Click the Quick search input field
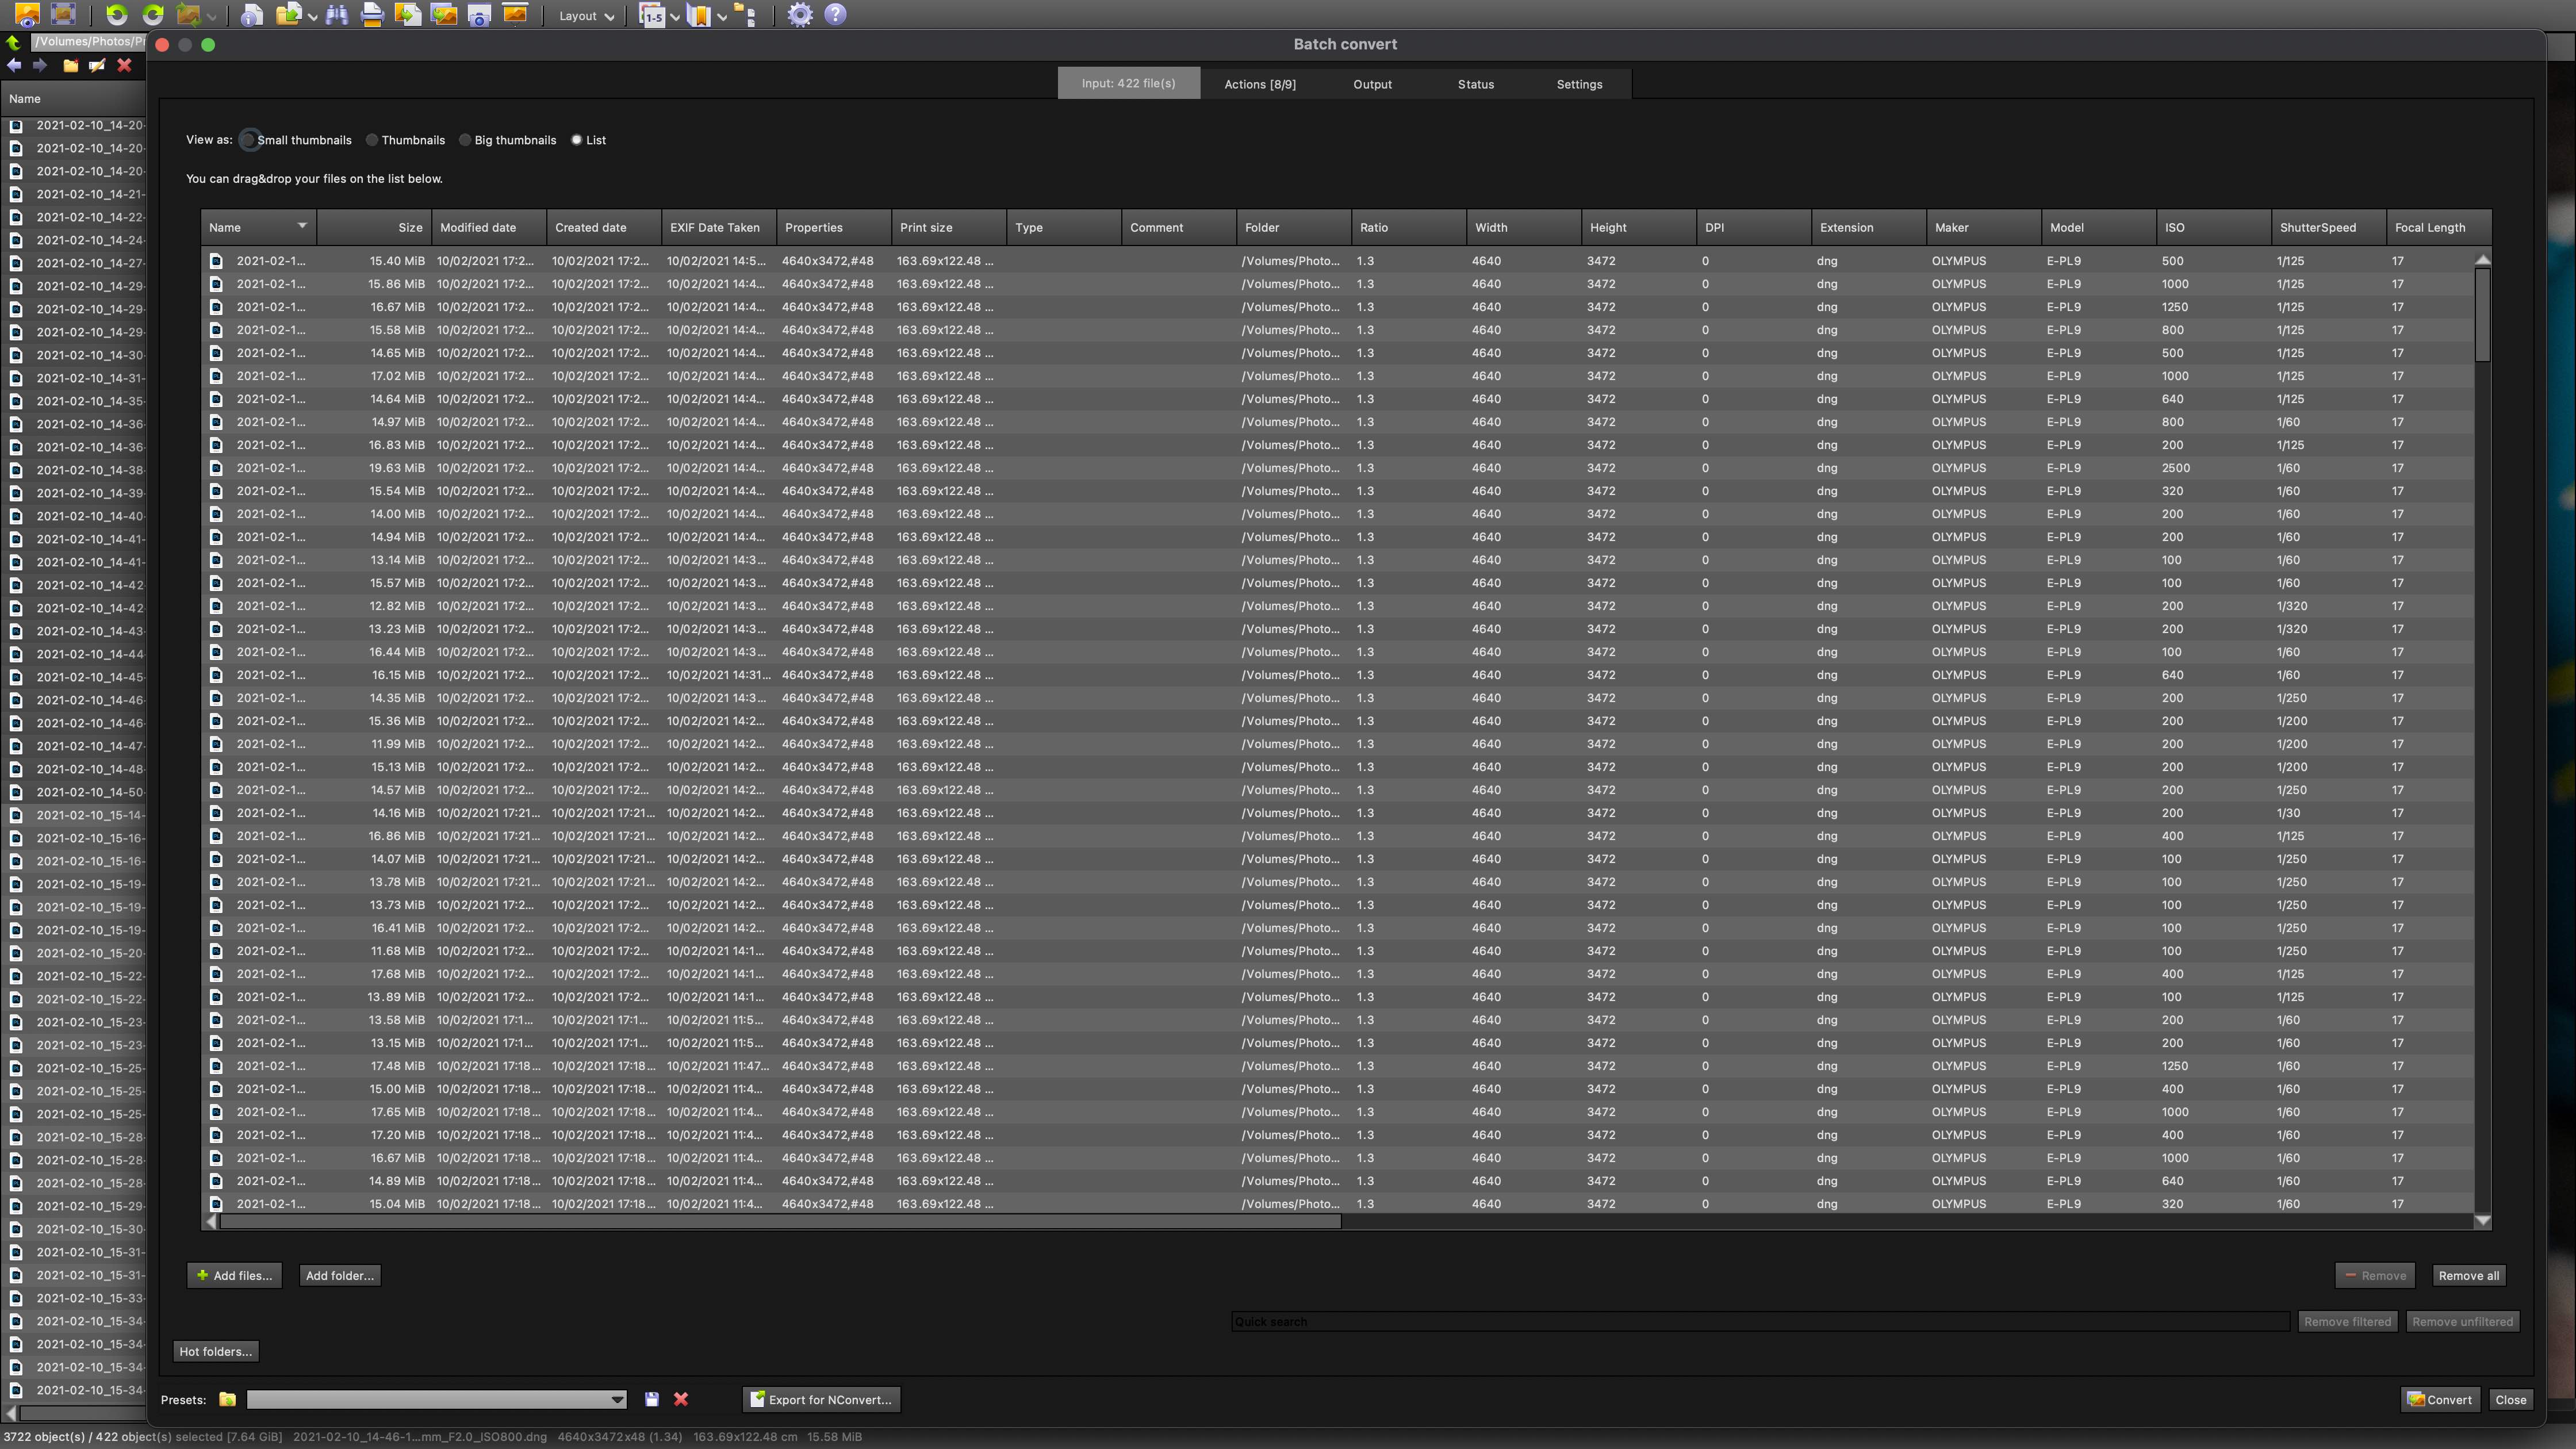This screenshot has height=1449, width=2576. click(x=1759, y=1321)
